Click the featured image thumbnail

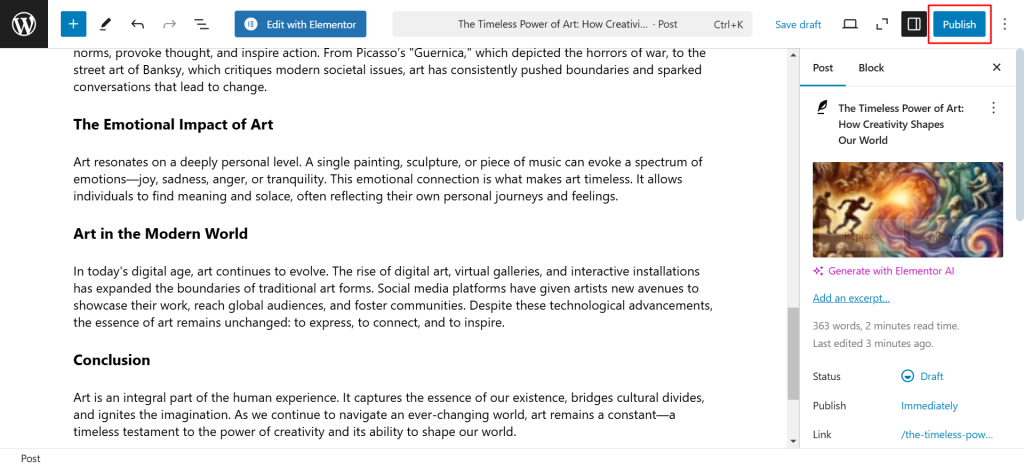[x=907, y=208]
